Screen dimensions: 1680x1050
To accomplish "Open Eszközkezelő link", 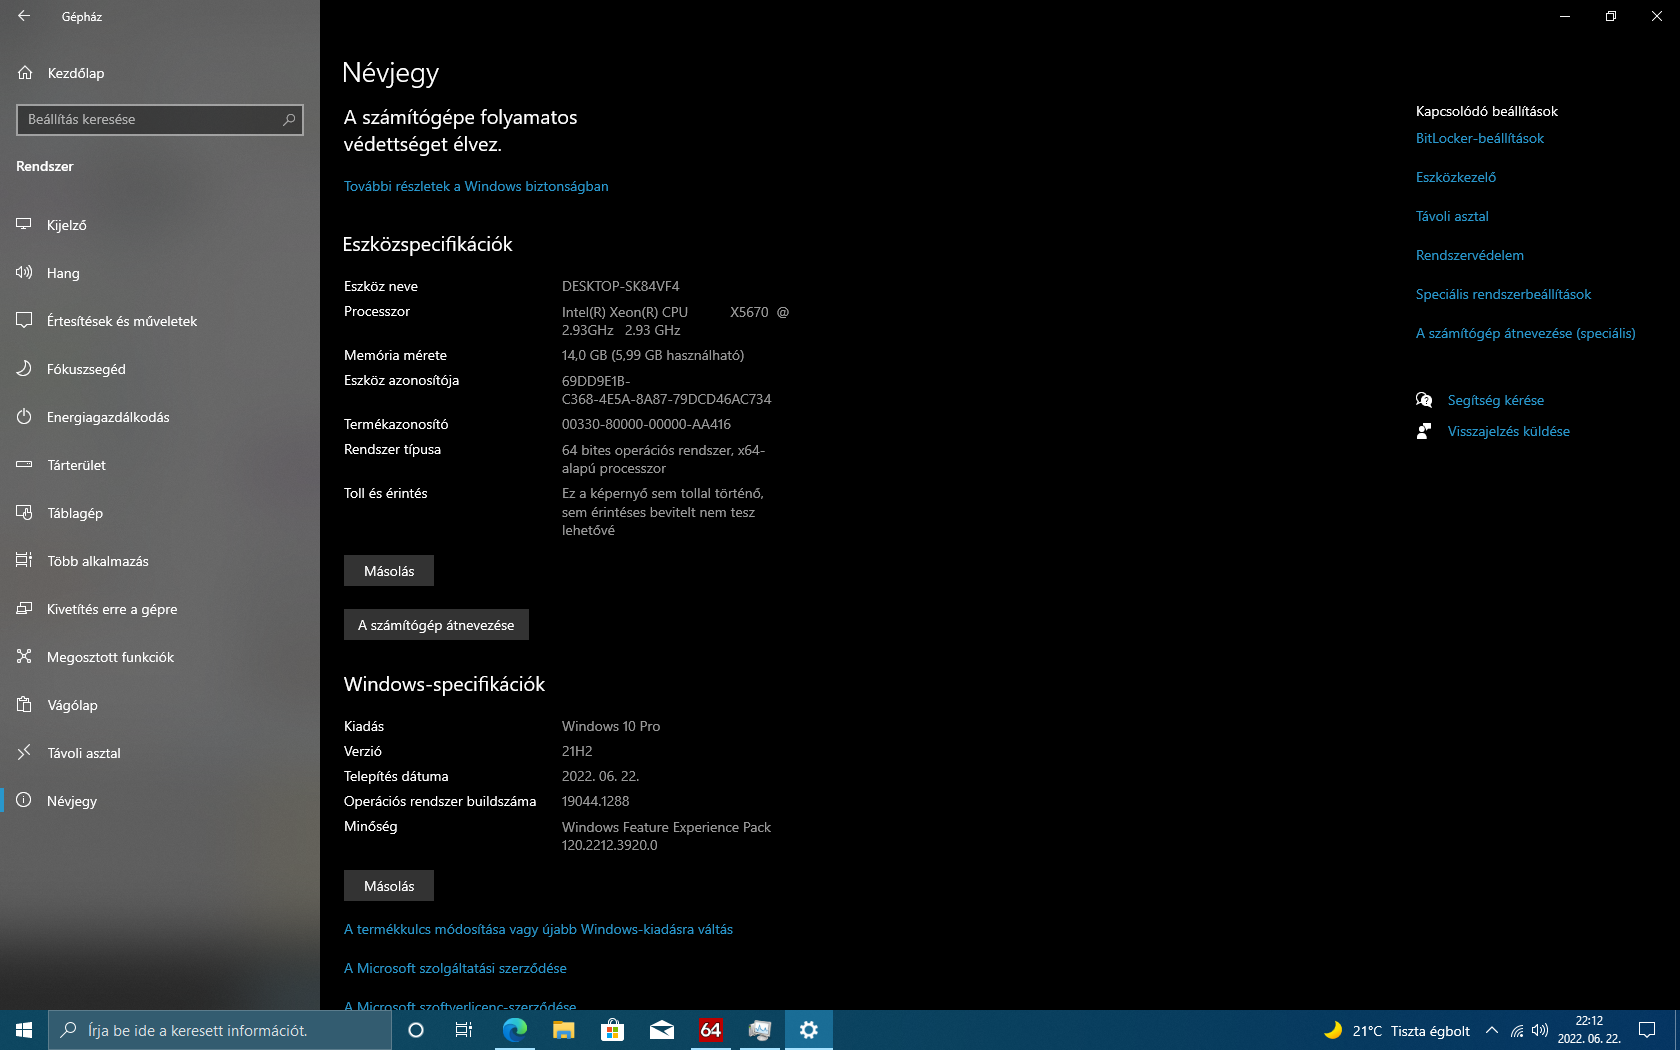I will coord(1455,177).
